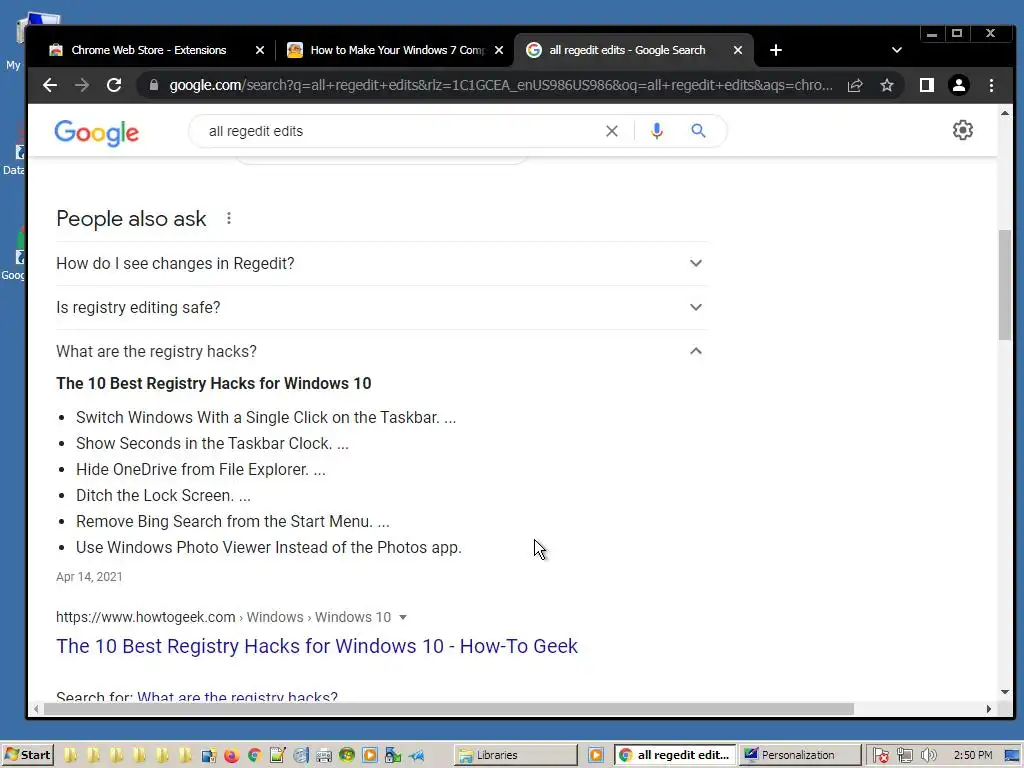This screenshot has width=1024, height=768.
Task: Click the taskbar clock showing 2:50 PM
Action: 972,756
